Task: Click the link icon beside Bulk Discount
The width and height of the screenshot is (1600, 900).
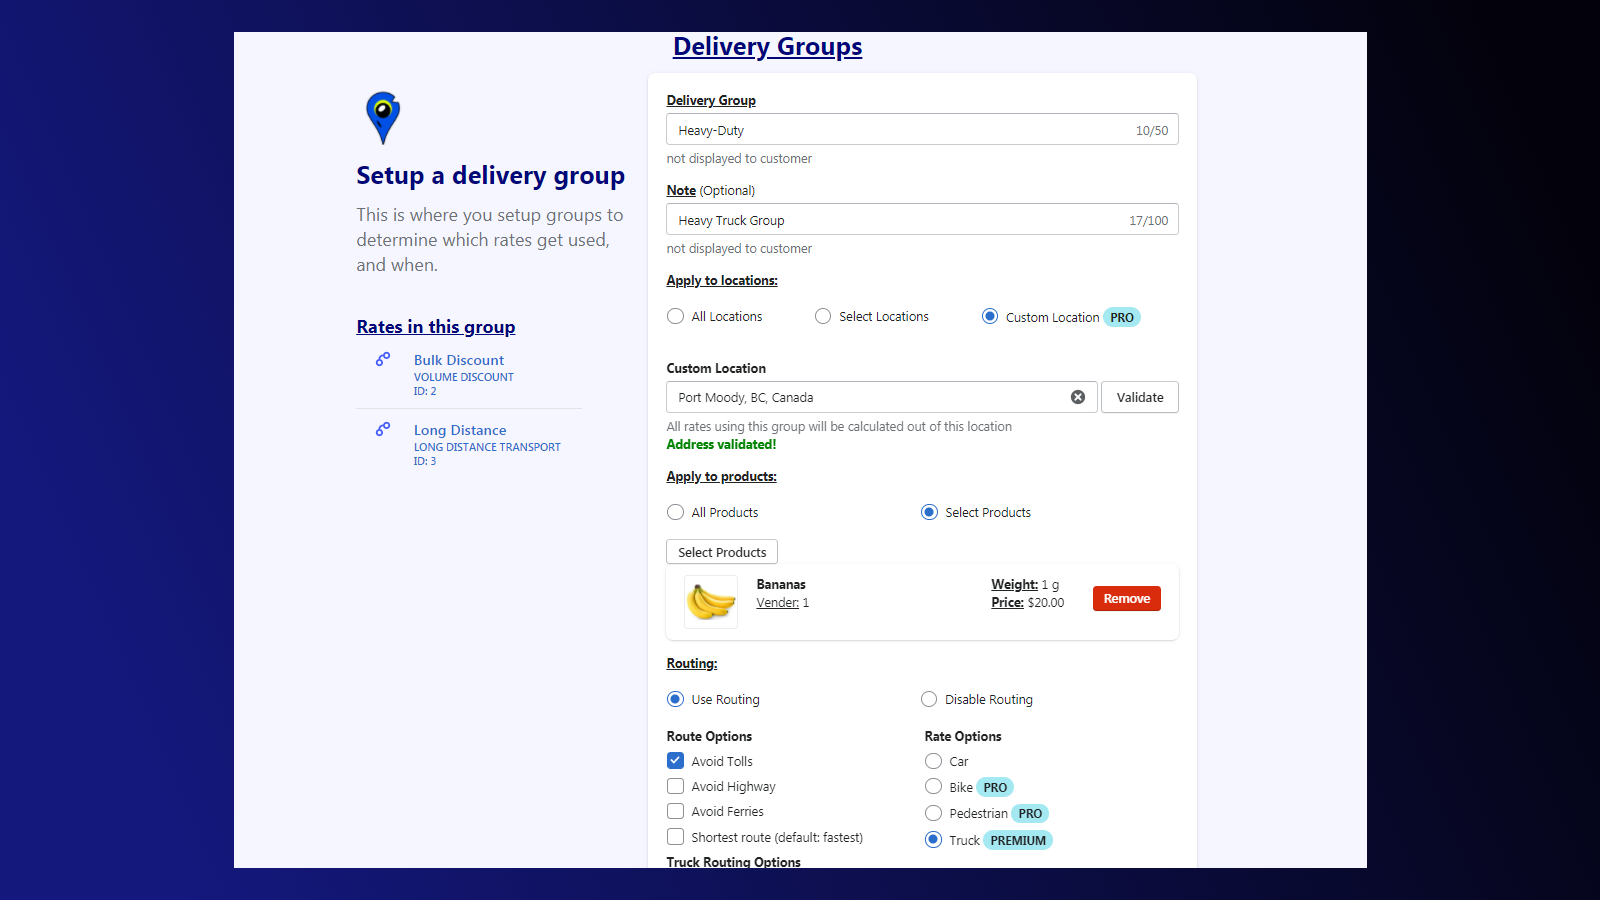Action: [383, 359]
